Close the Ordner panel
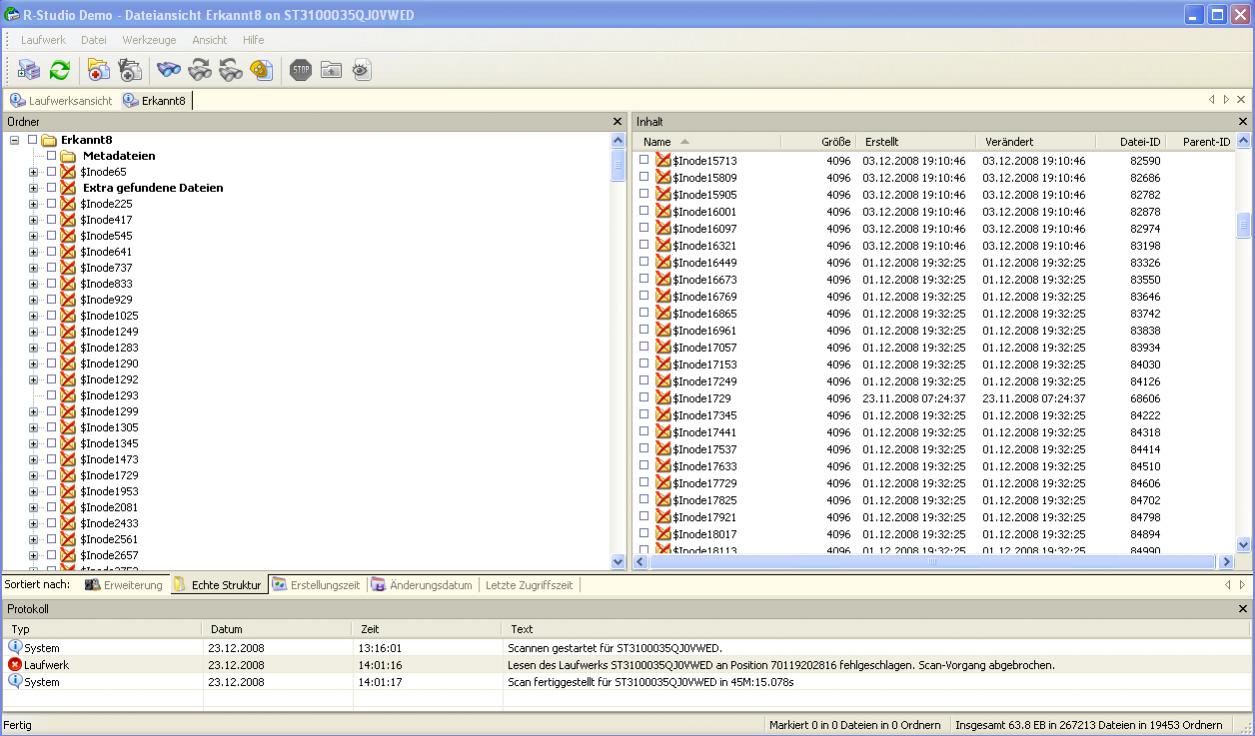This screenshot has height=736, width=1255. point(617,121)
